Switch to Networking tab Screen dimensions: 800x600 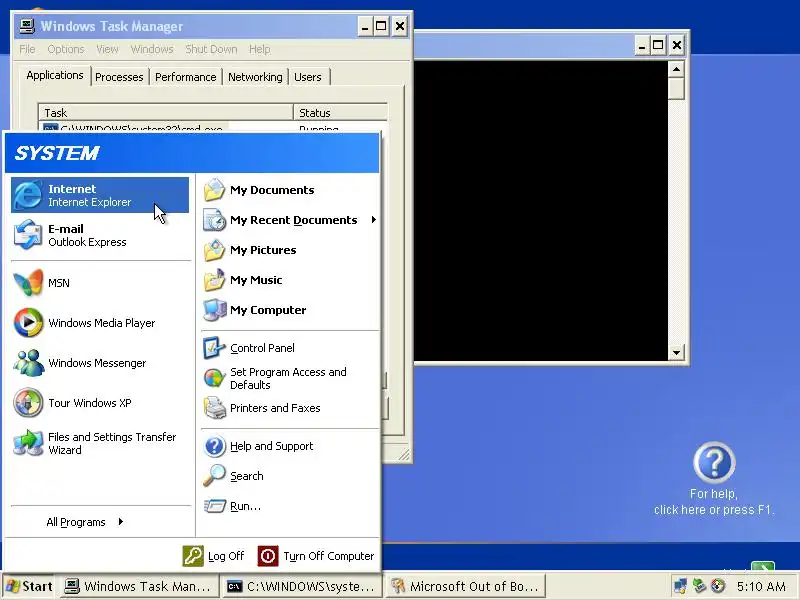point(255,77)
